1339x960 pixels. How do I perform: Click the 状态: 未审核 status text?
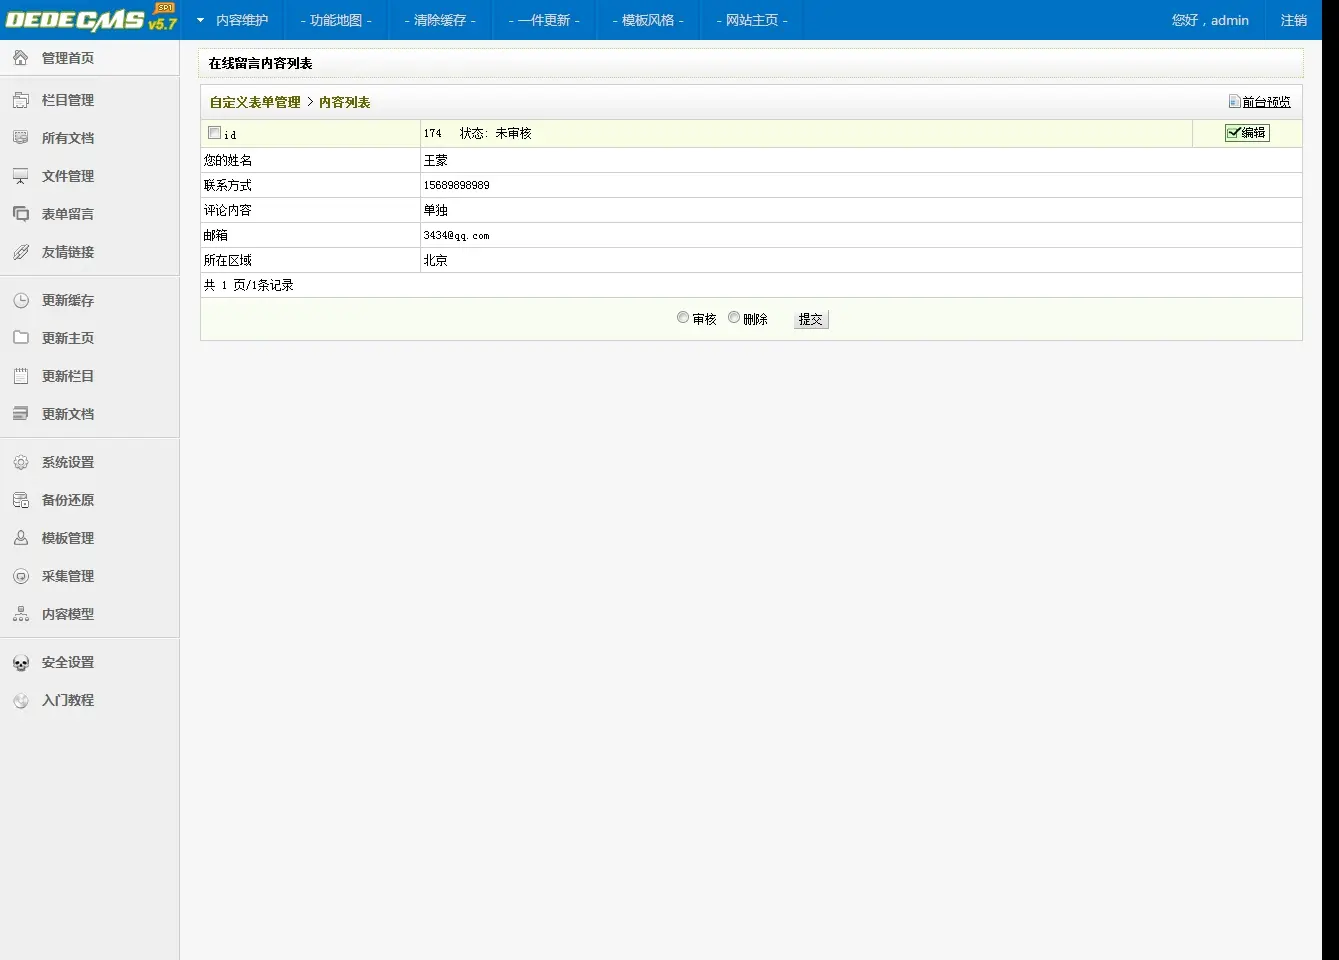(x=496, y=133)
